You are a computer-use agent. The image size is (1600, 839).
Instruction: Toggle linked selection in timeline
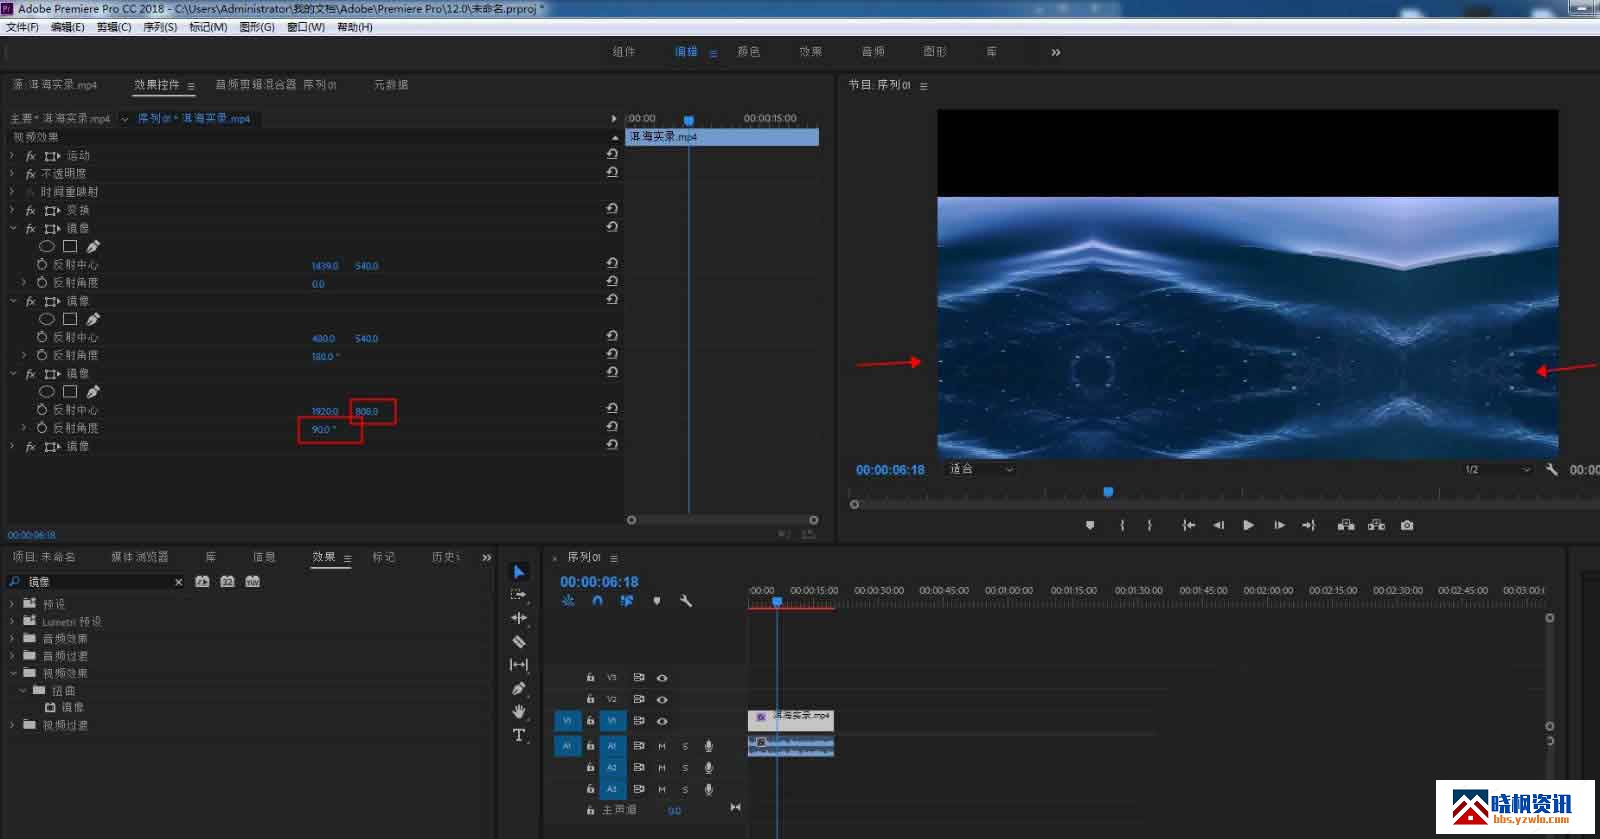(x=627, y=601)
